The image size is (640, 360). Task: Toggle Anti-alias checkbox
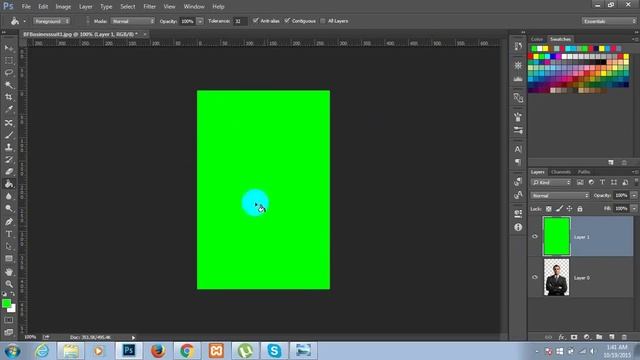tap(256, 20)
